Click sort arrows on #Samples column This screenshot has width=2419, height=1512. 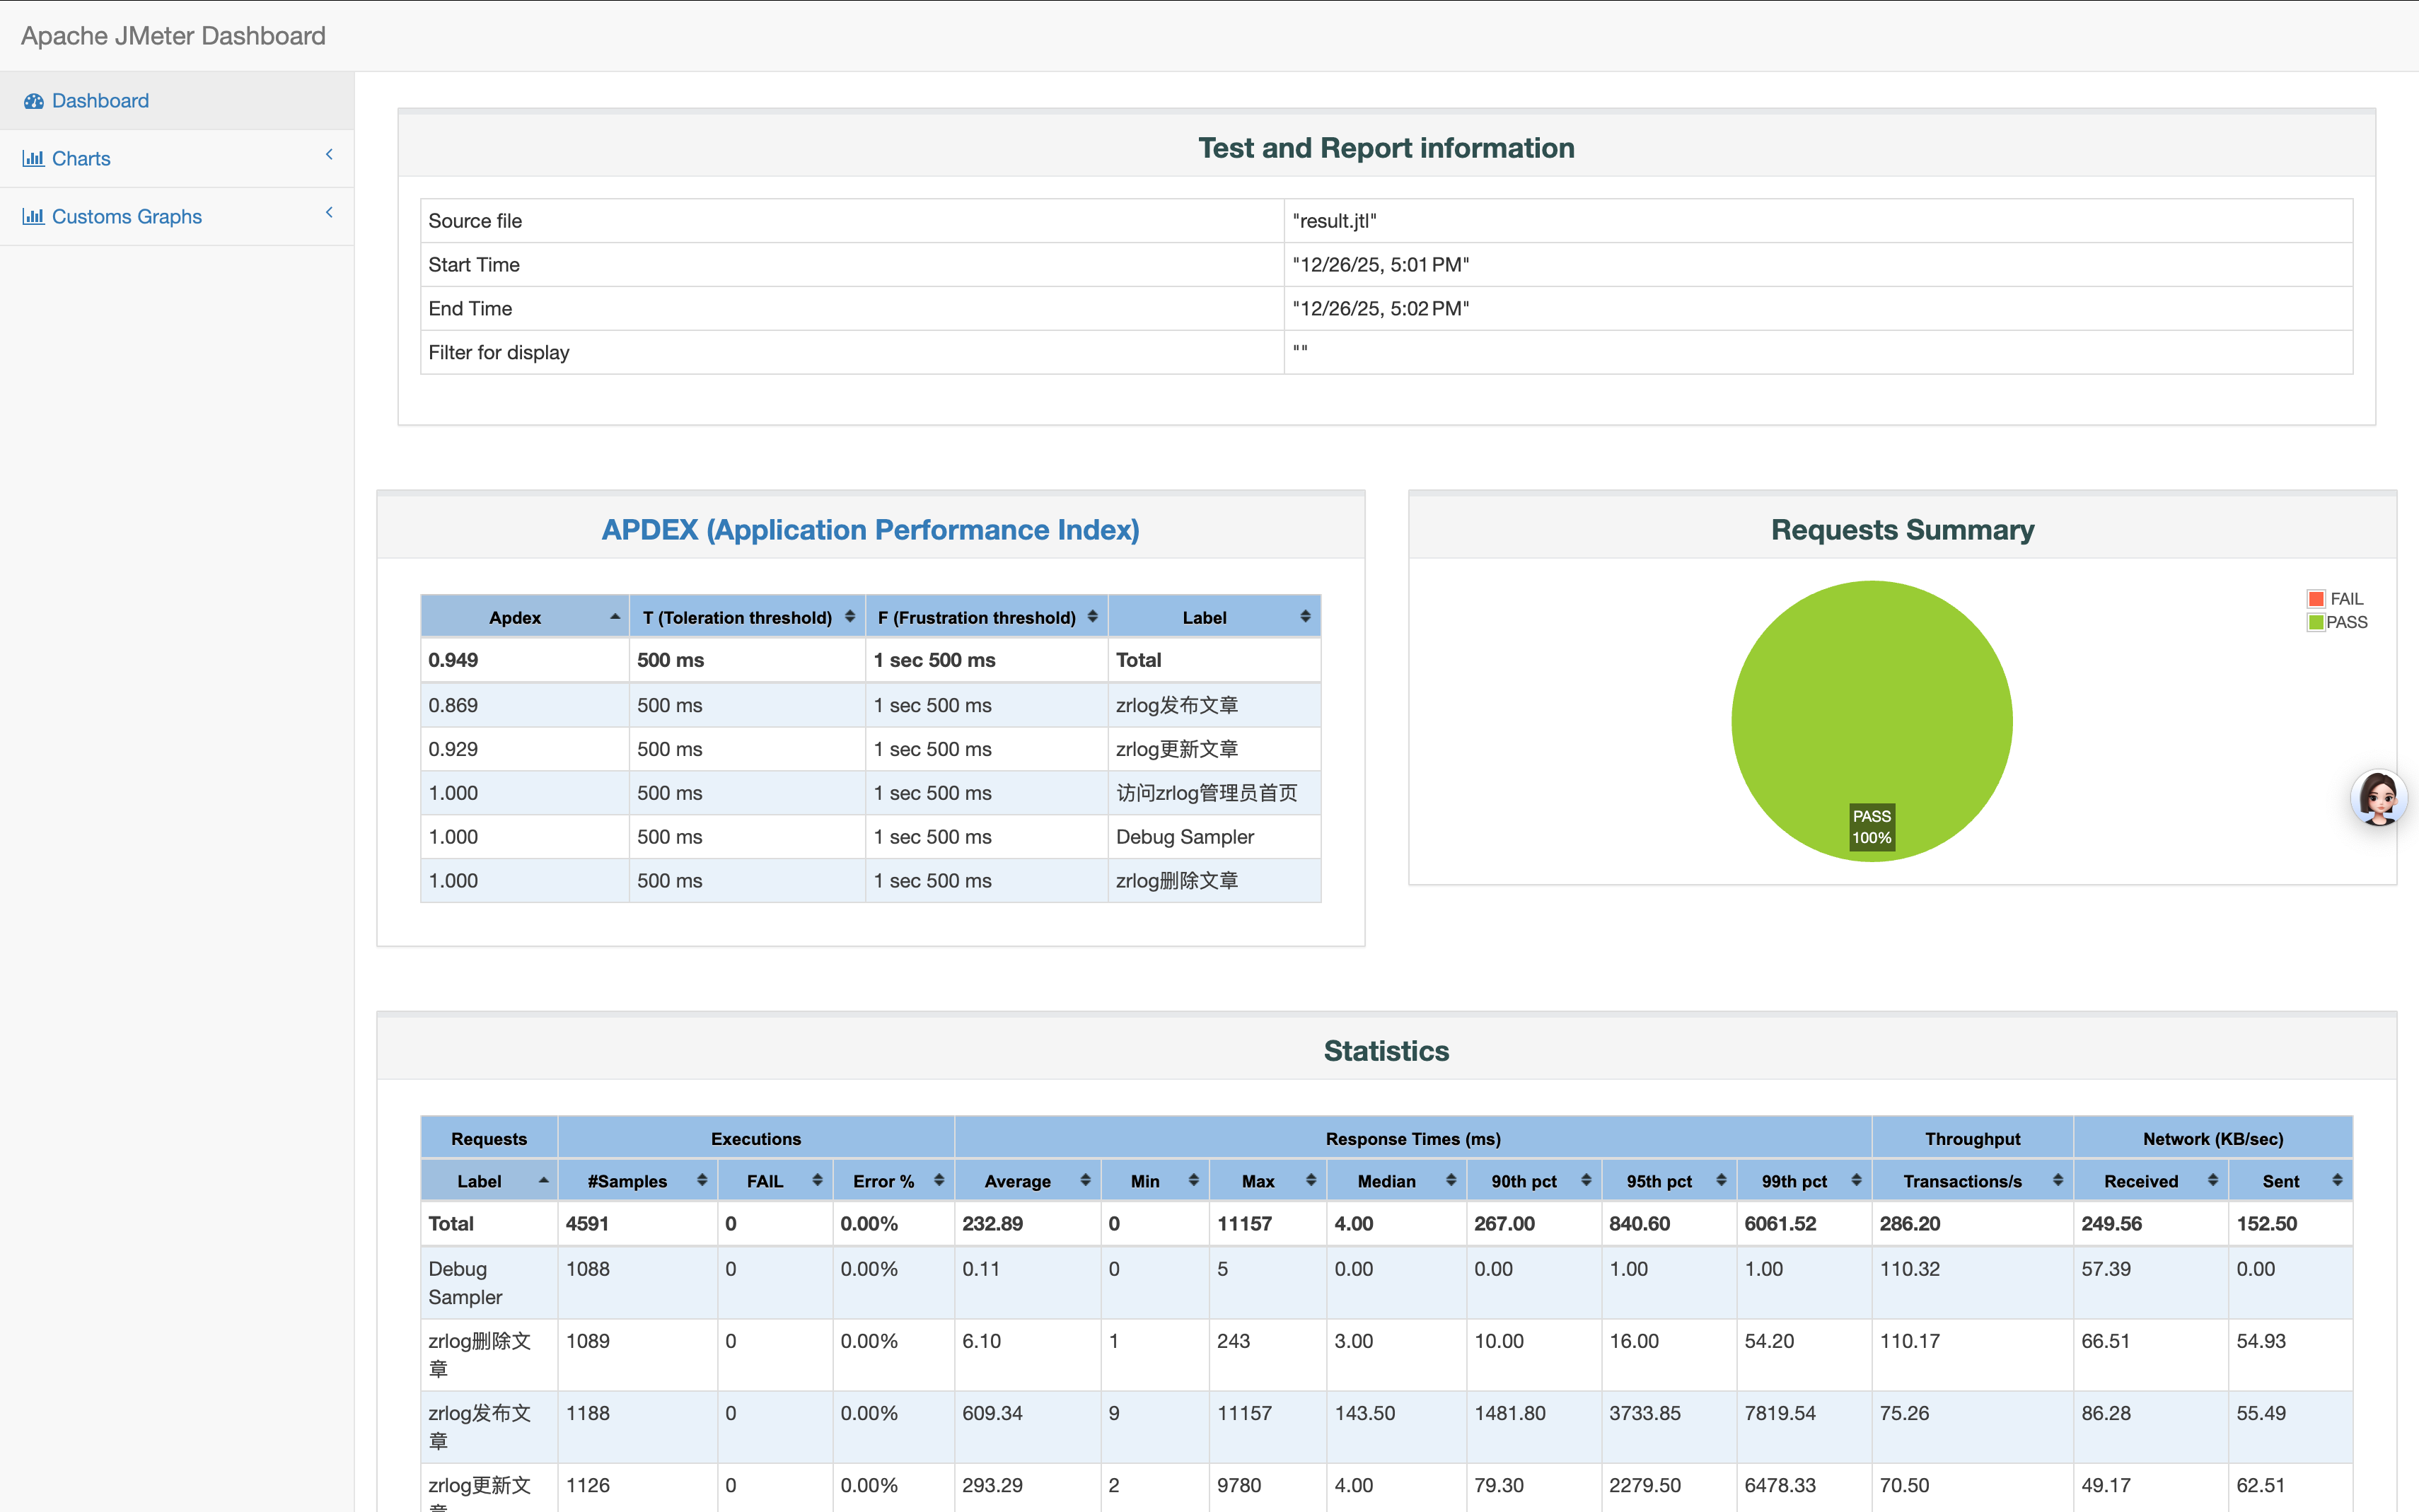tap(702, 1181)
